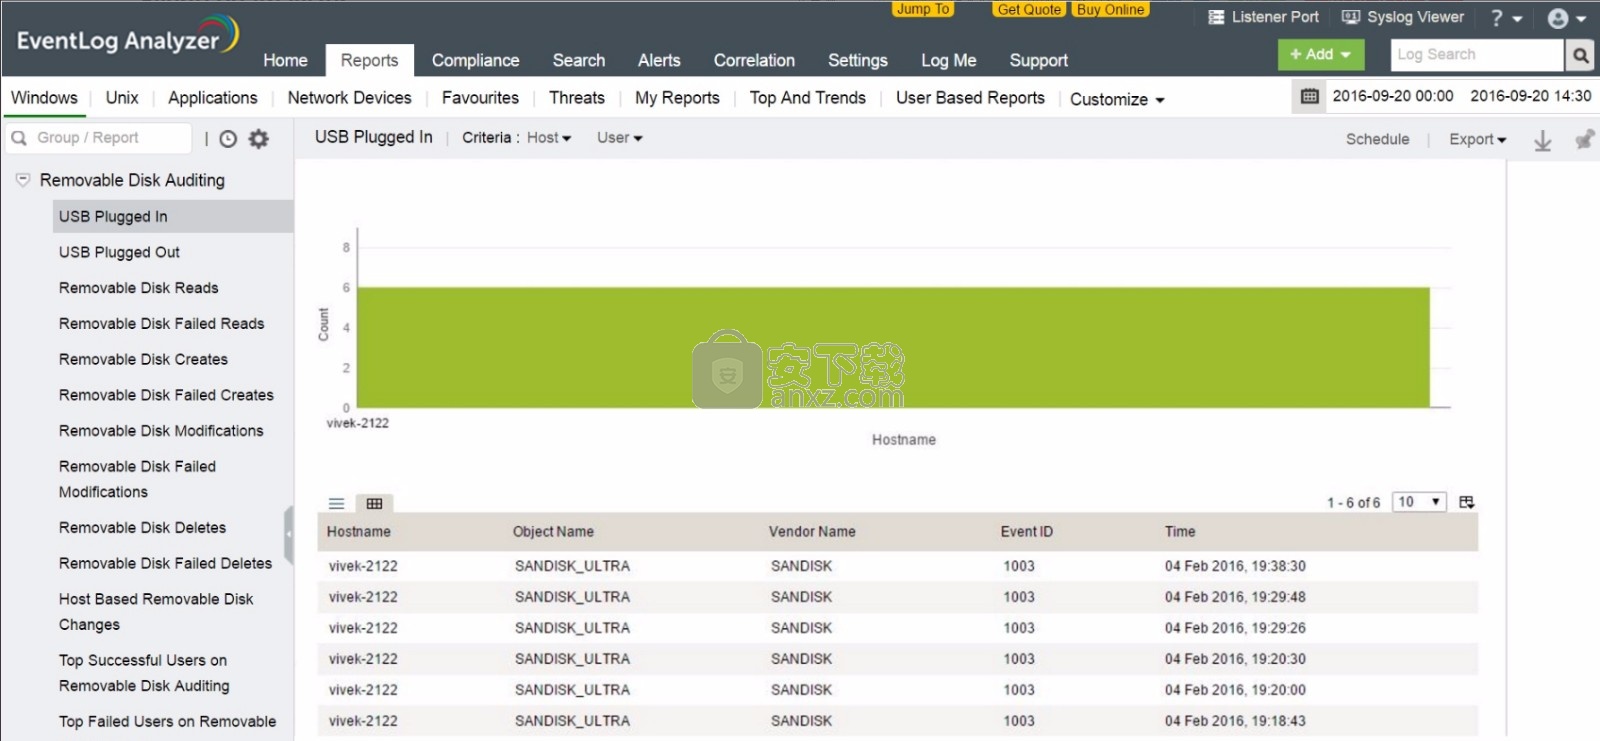This screenshot has width=1600, height=741.
Task: Click the scheduled reports clock icon
Action: coord(228,139)
